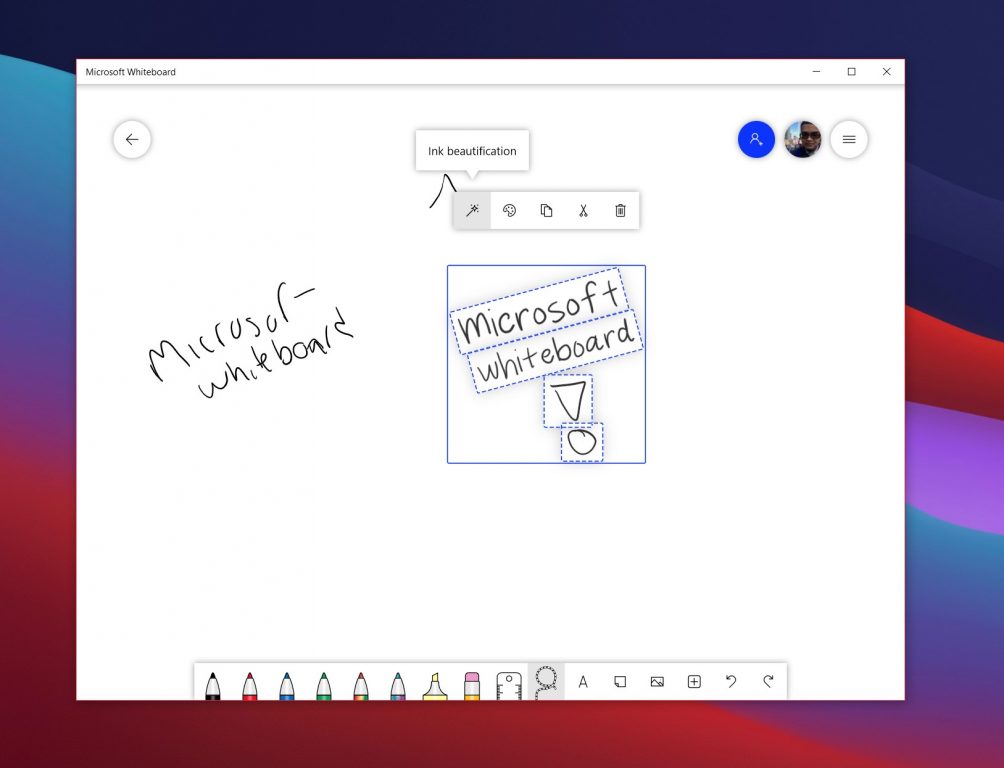Image resolution: width=1004 pixels, height=768 pixels.
Task: Insert an image
Action: pyautogui.click(x=657, y=682)
